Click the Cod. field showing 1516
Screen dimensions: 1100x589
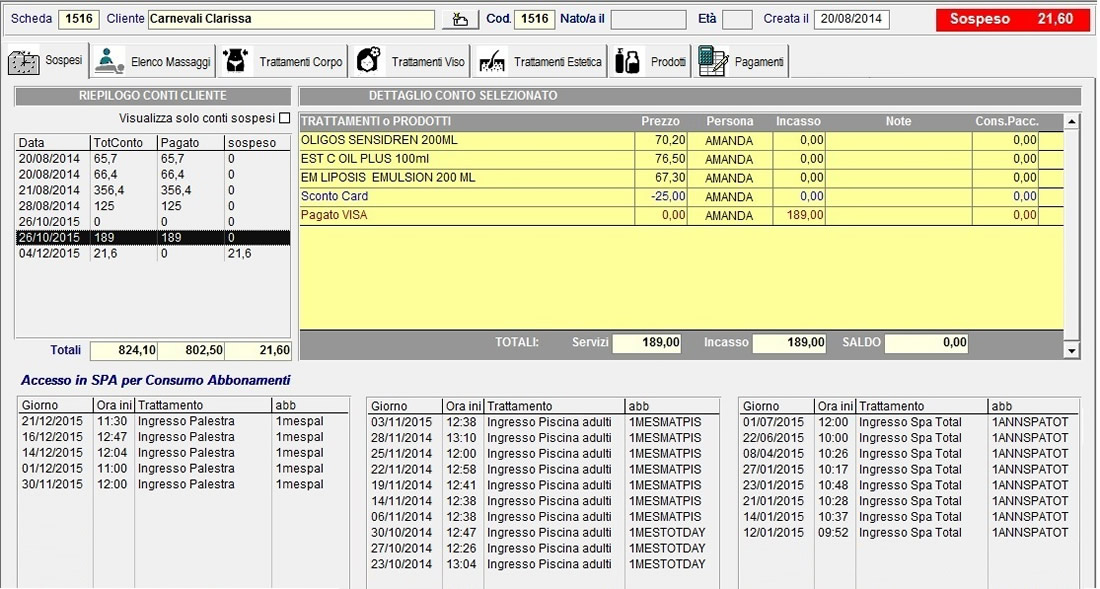535,19
